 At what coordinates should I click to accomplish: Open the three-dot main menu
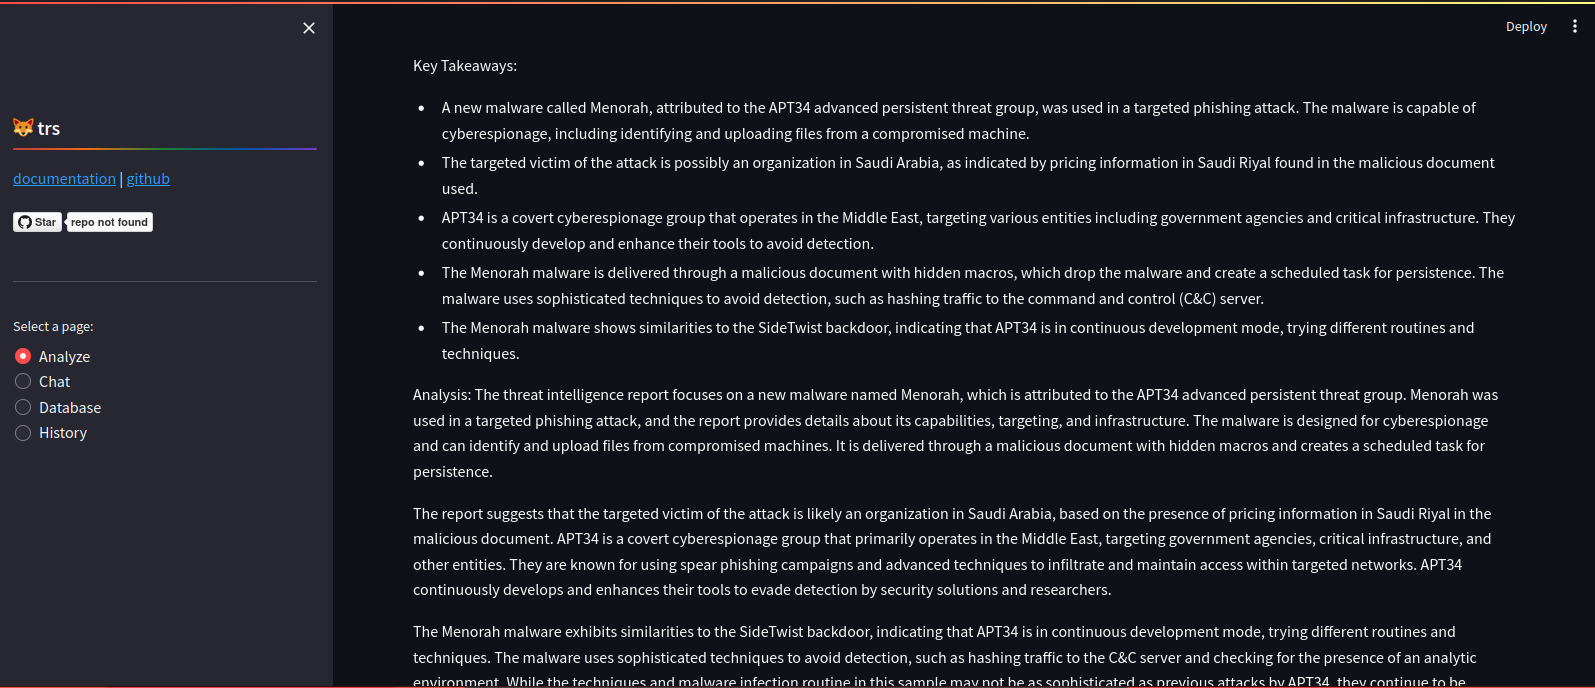1574,27
